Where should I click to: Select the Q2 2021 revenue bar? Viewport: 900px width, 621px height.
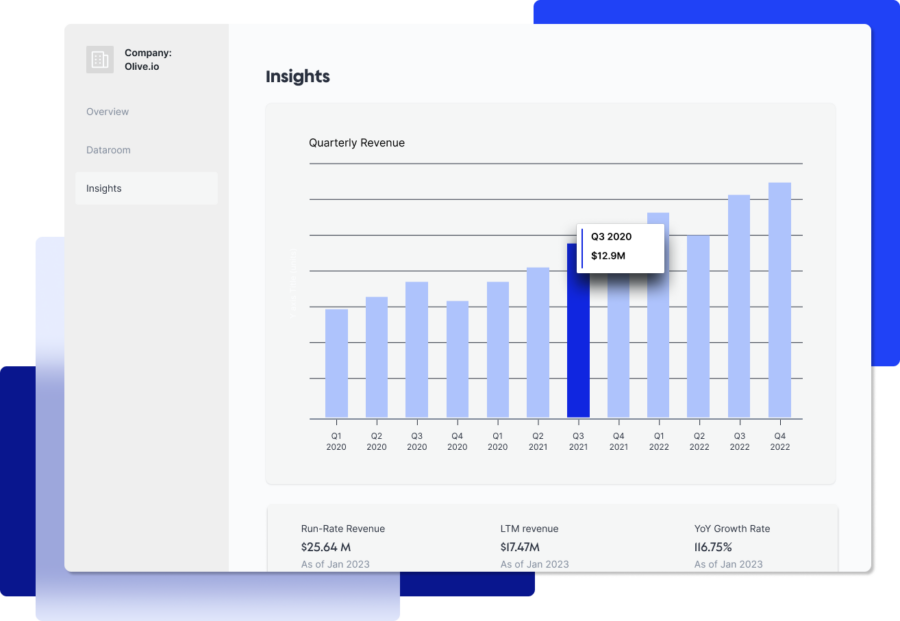pyautogui.click(x=538, y=342)
